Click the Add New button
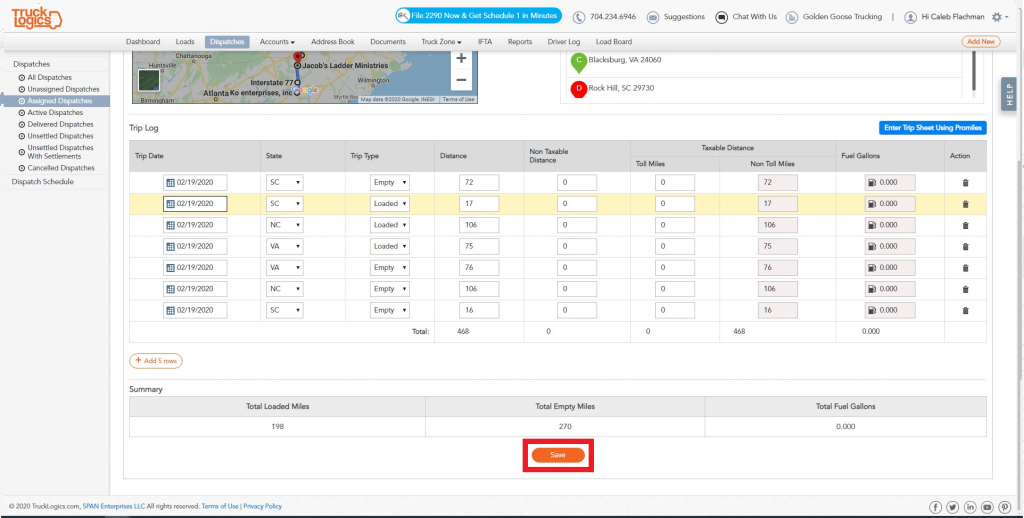Screen dimensions: 1024x518 981,42
